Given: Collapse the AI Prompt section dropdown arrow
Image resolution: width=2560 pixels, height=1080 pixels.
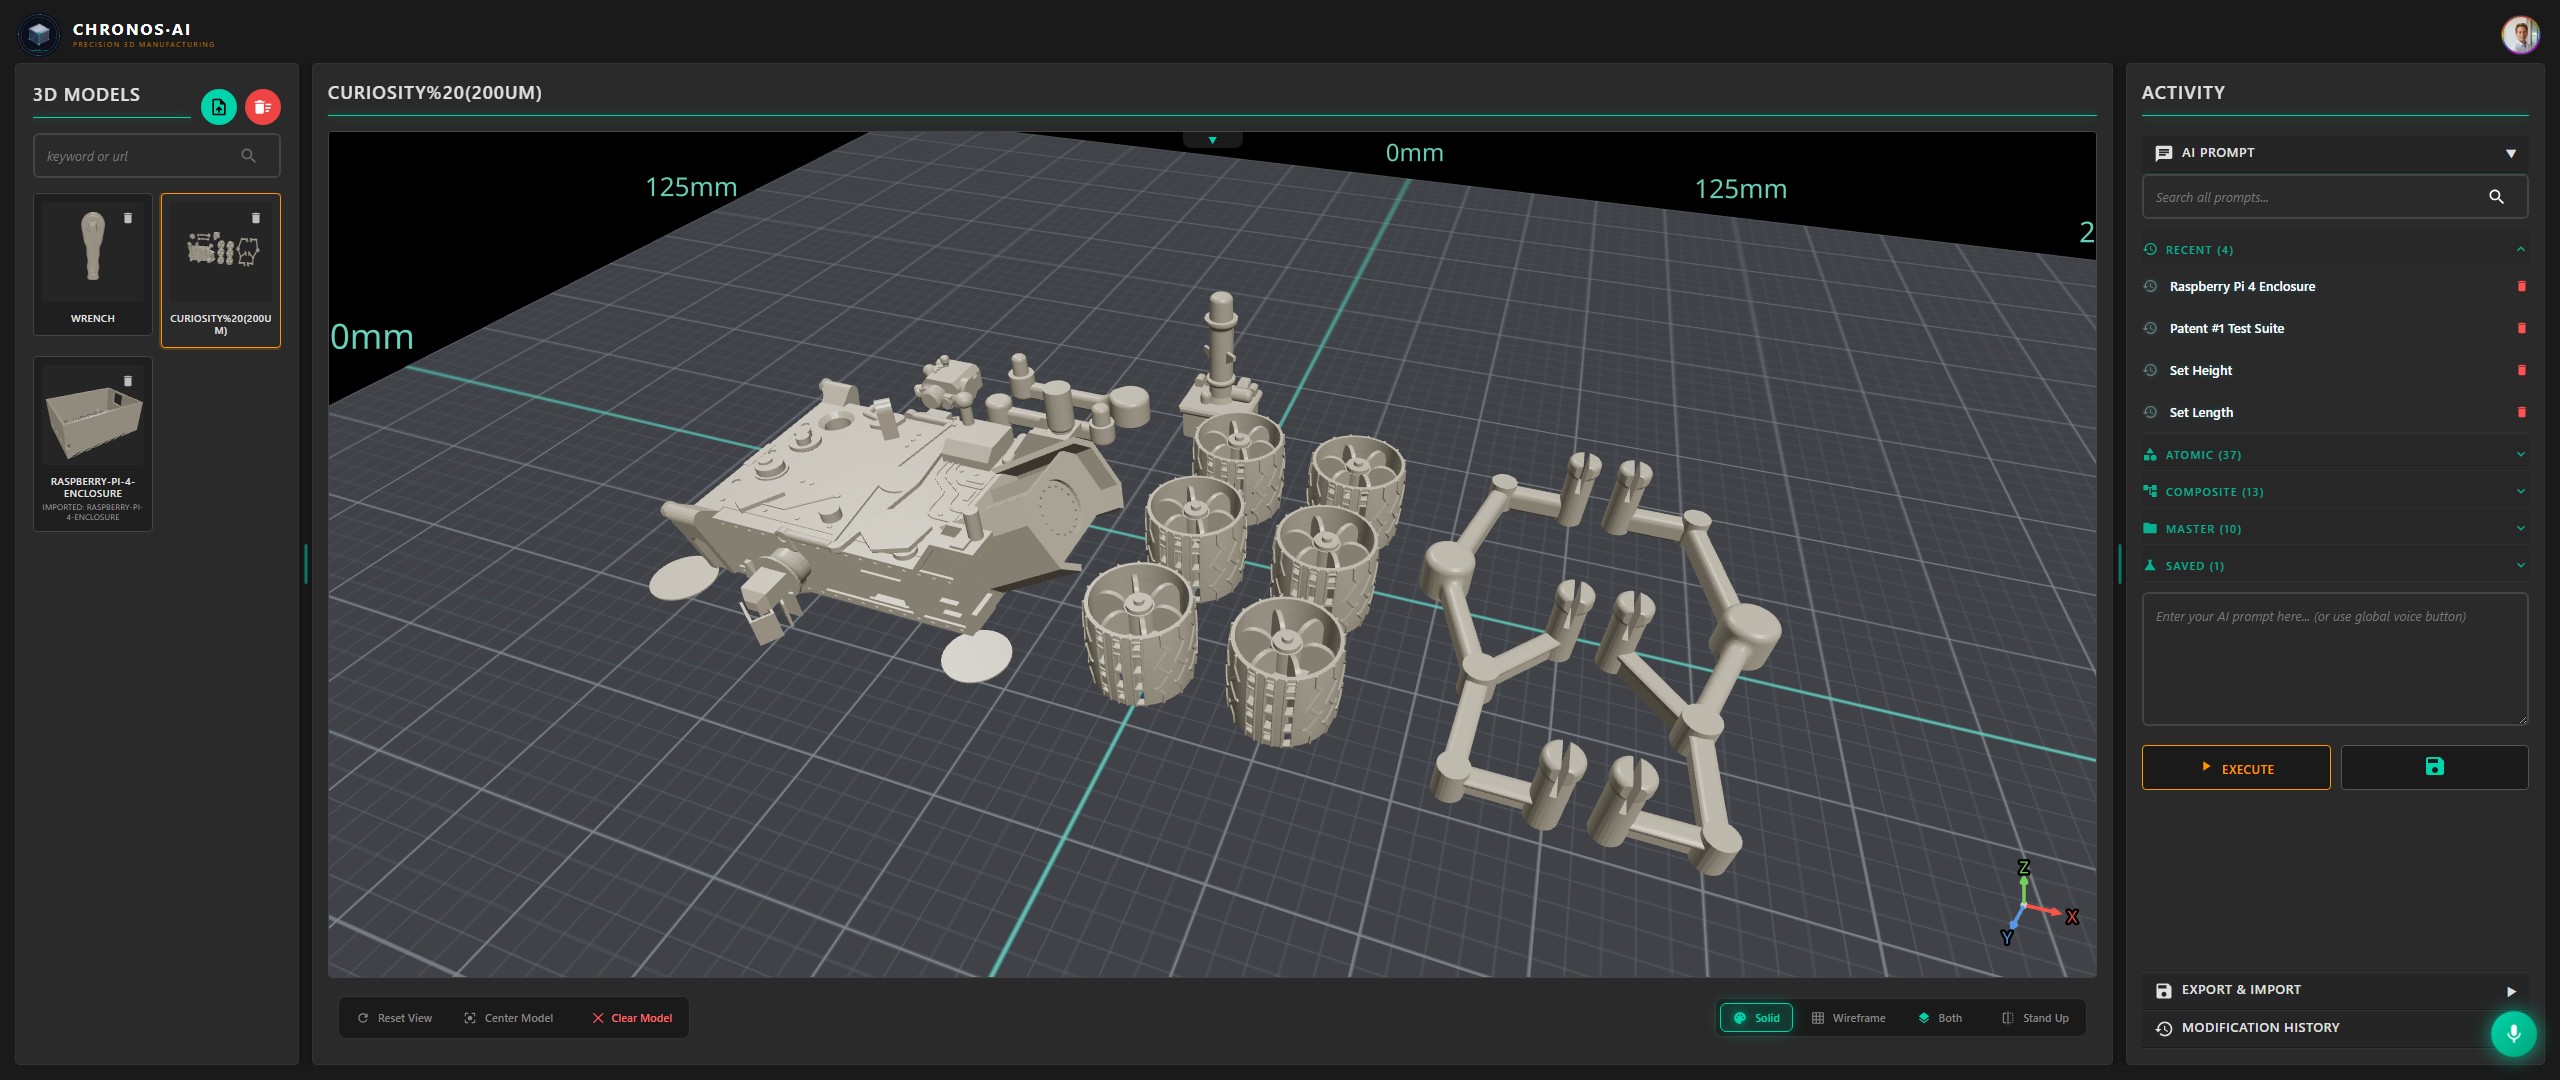Looking at the screenshot, I should click(2510, 154).
